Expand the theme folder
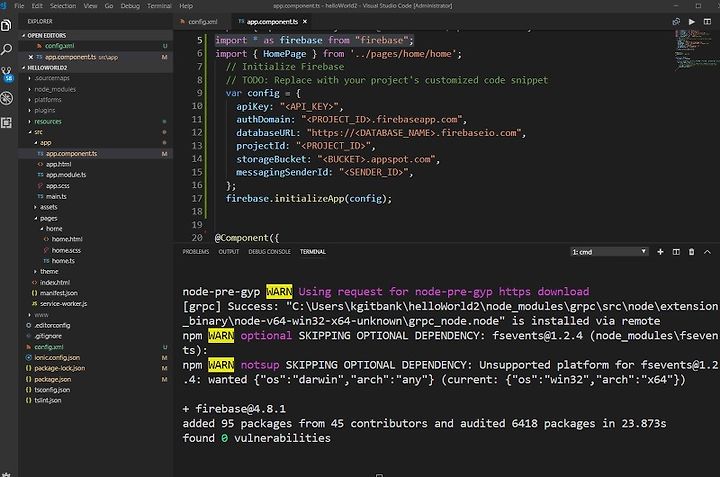 point(96,271)
